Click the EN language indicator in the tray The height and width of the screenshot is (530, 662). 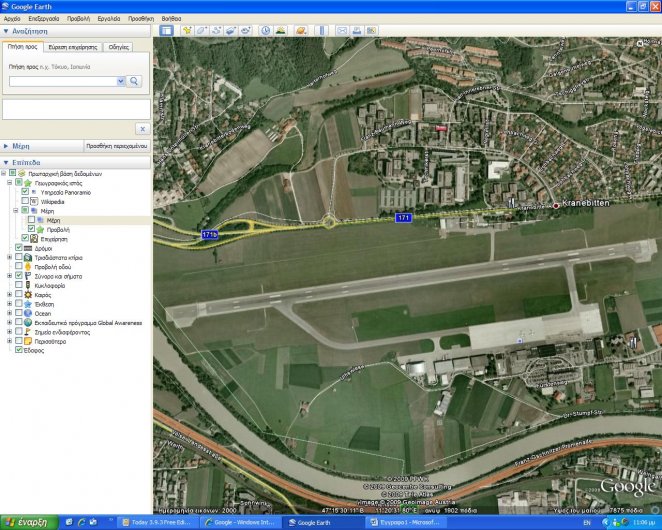click(586, 523)
